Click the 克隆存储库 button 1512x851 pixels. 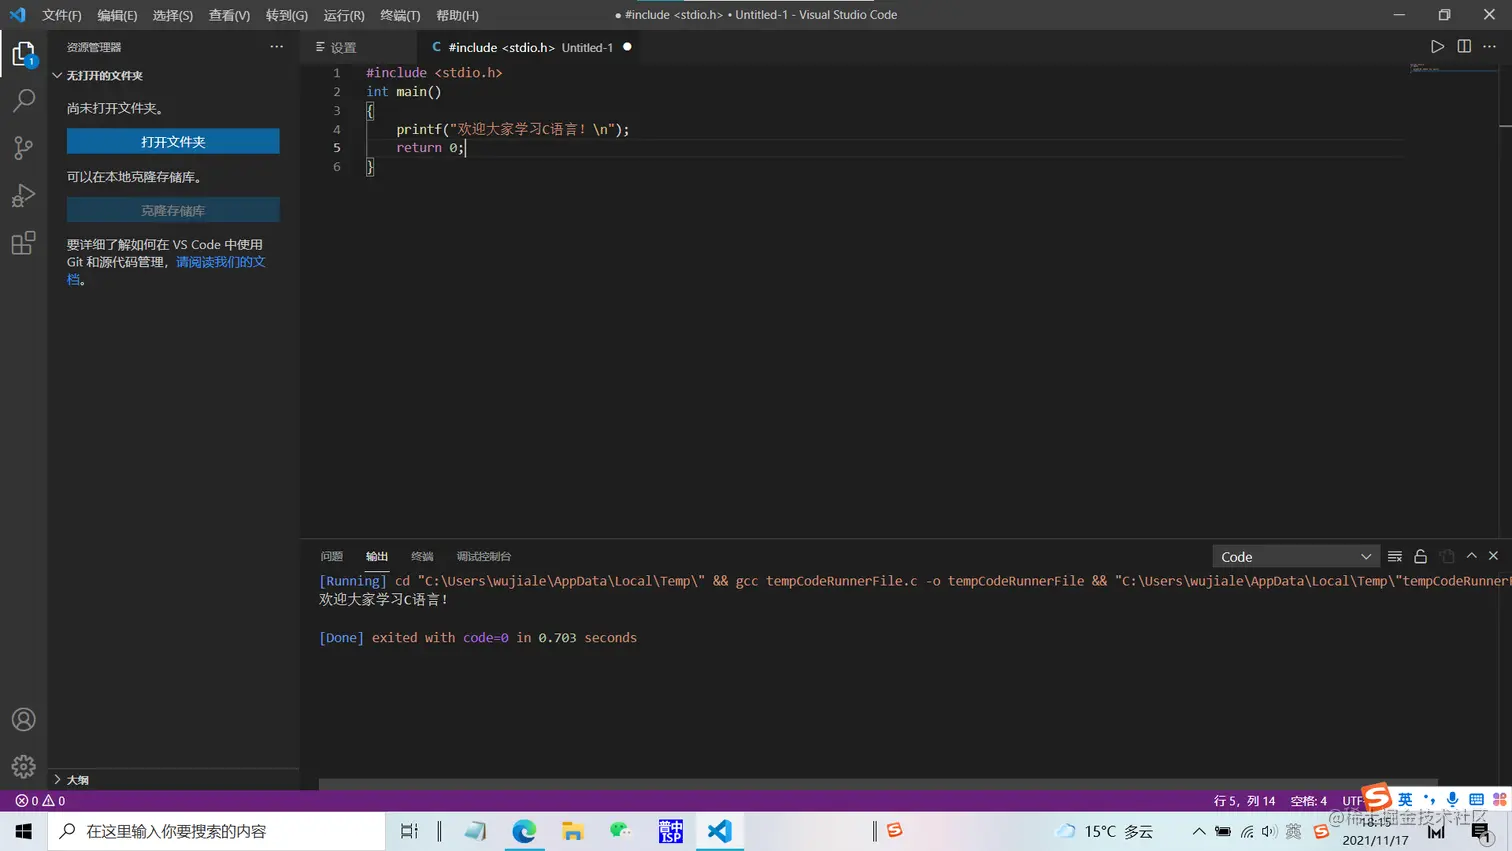[x=173, y=210]
